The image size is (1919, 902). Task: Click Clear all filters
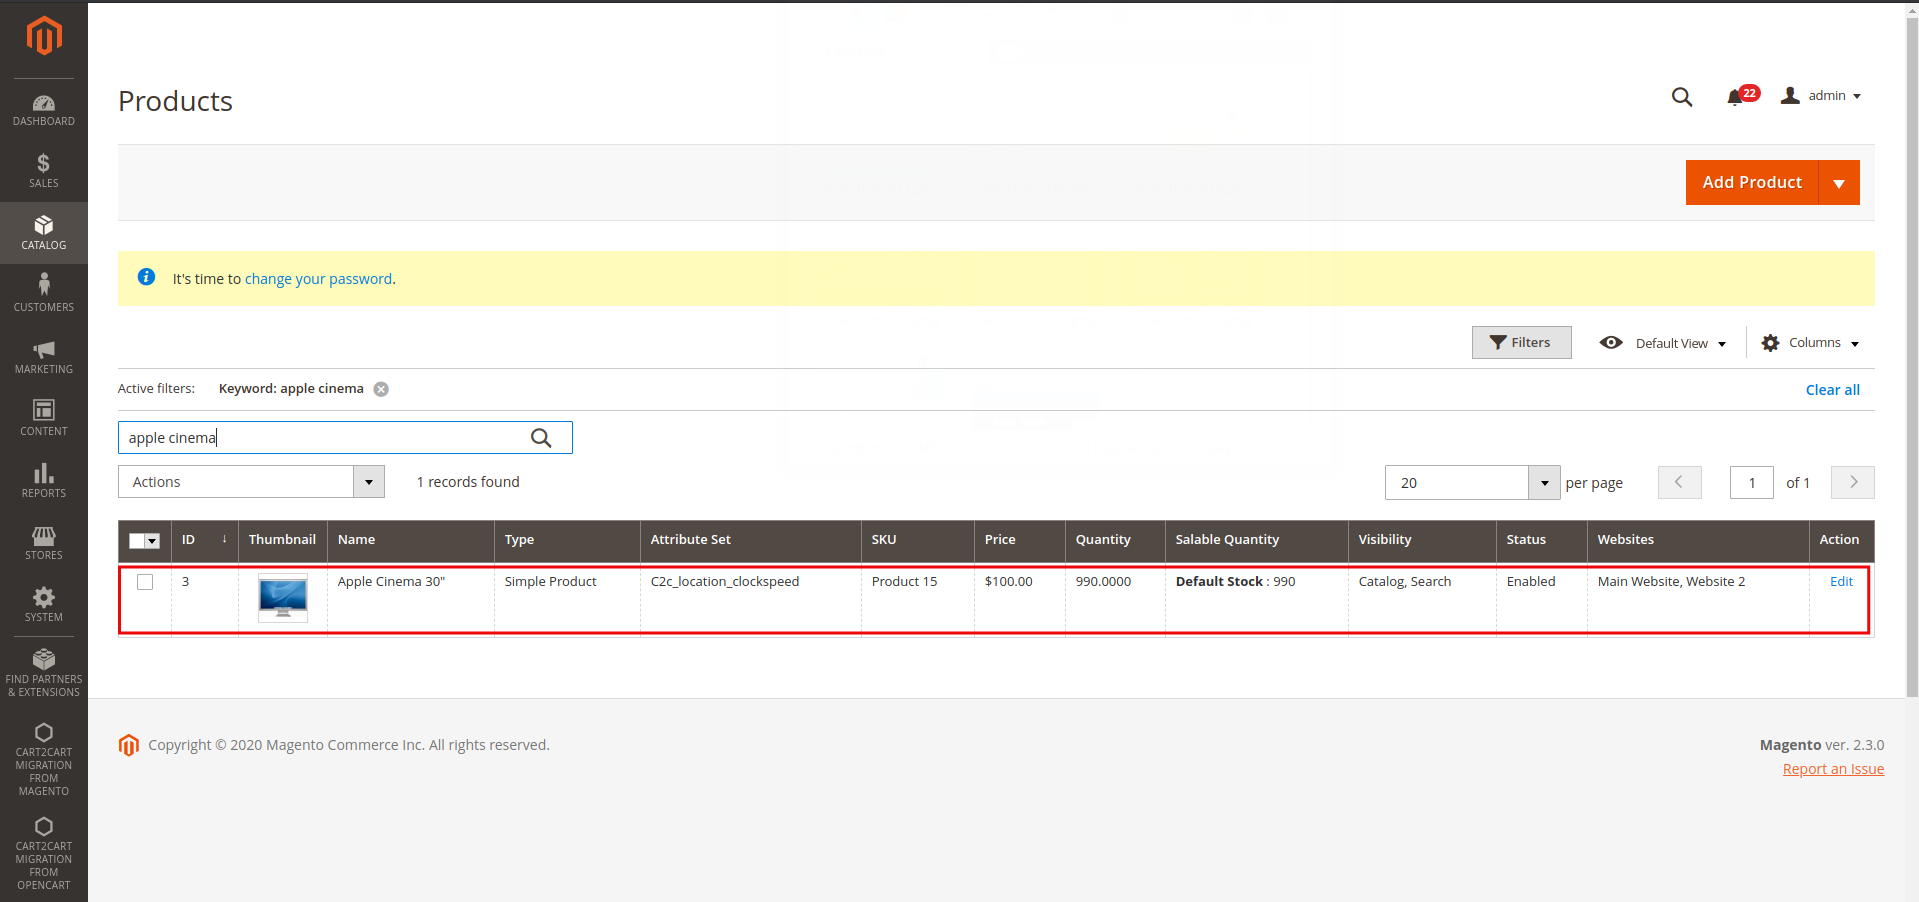coord(1832,390)
